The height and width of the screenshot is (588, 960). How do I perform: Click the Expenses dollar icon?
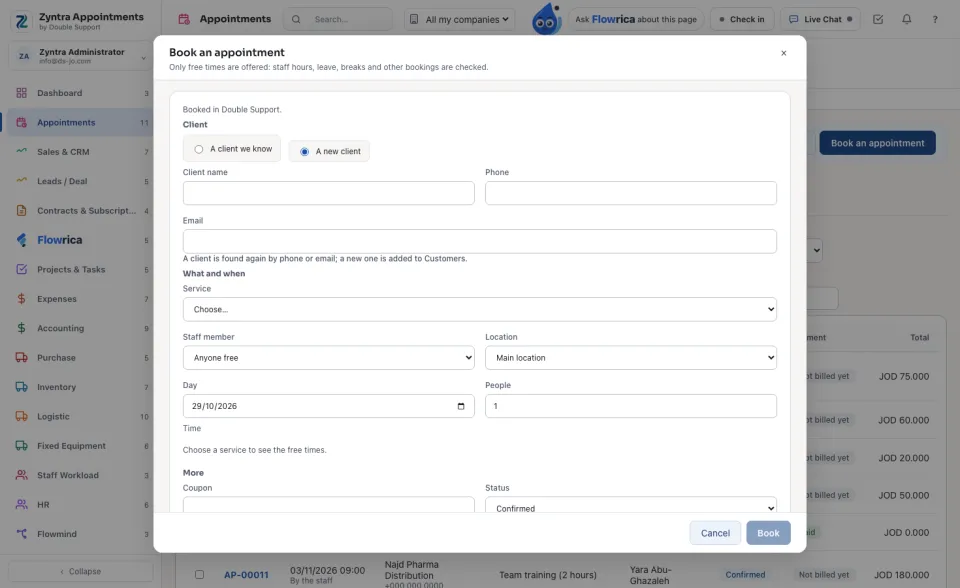(21, 299)
